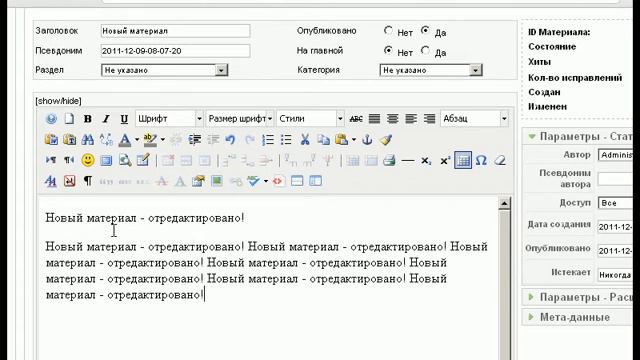Click the Дата создания field

click(x=616, y=227)
